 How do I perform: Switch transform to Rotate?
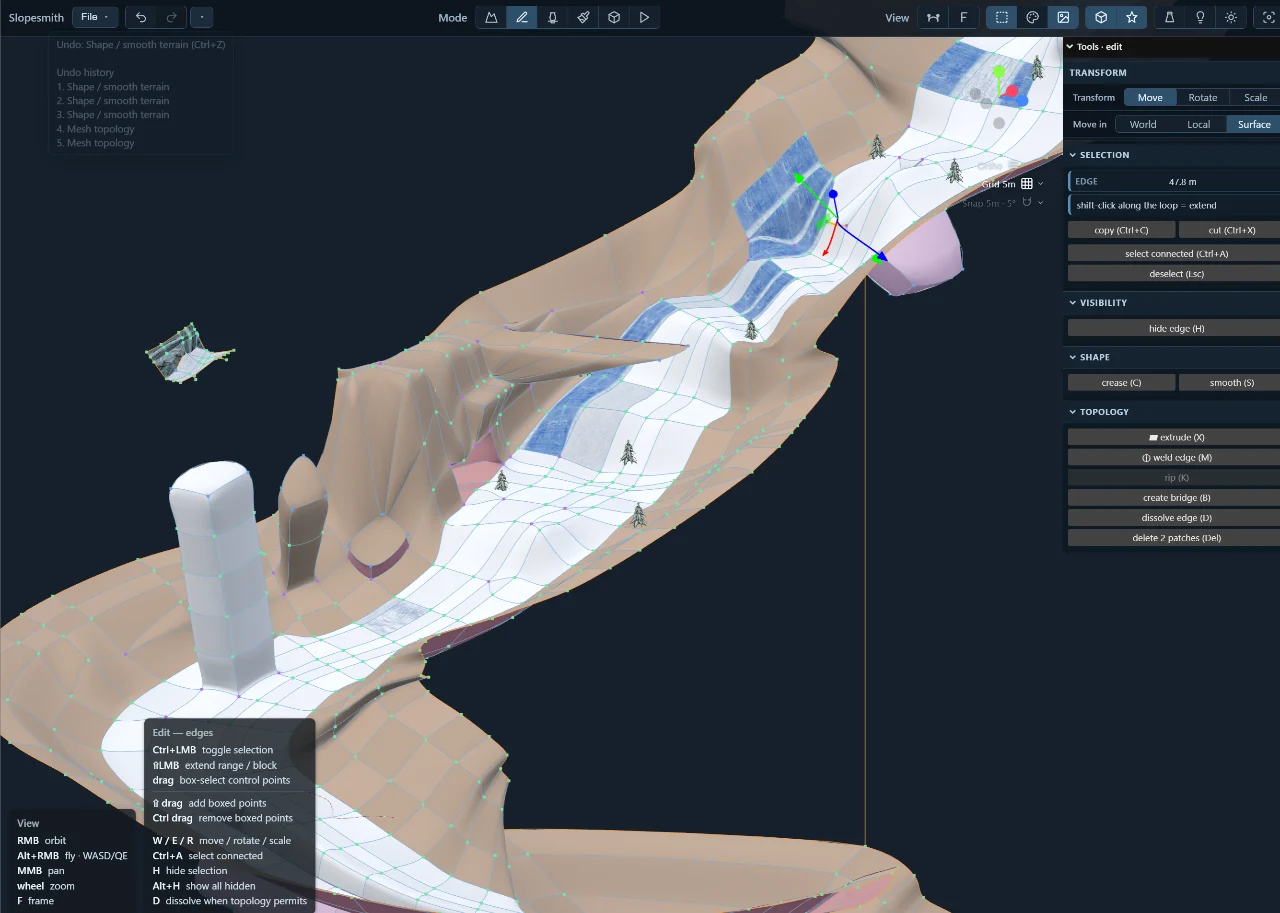1203,97
